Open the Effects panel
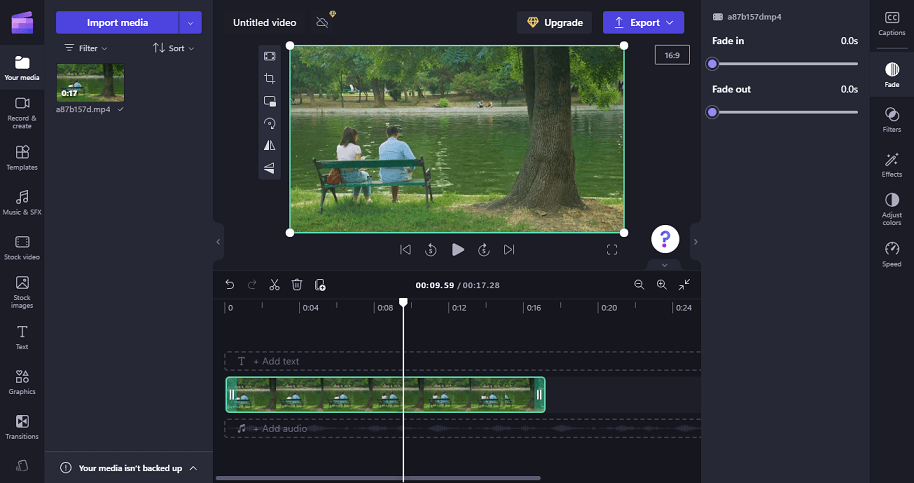 tap(892, 164)
